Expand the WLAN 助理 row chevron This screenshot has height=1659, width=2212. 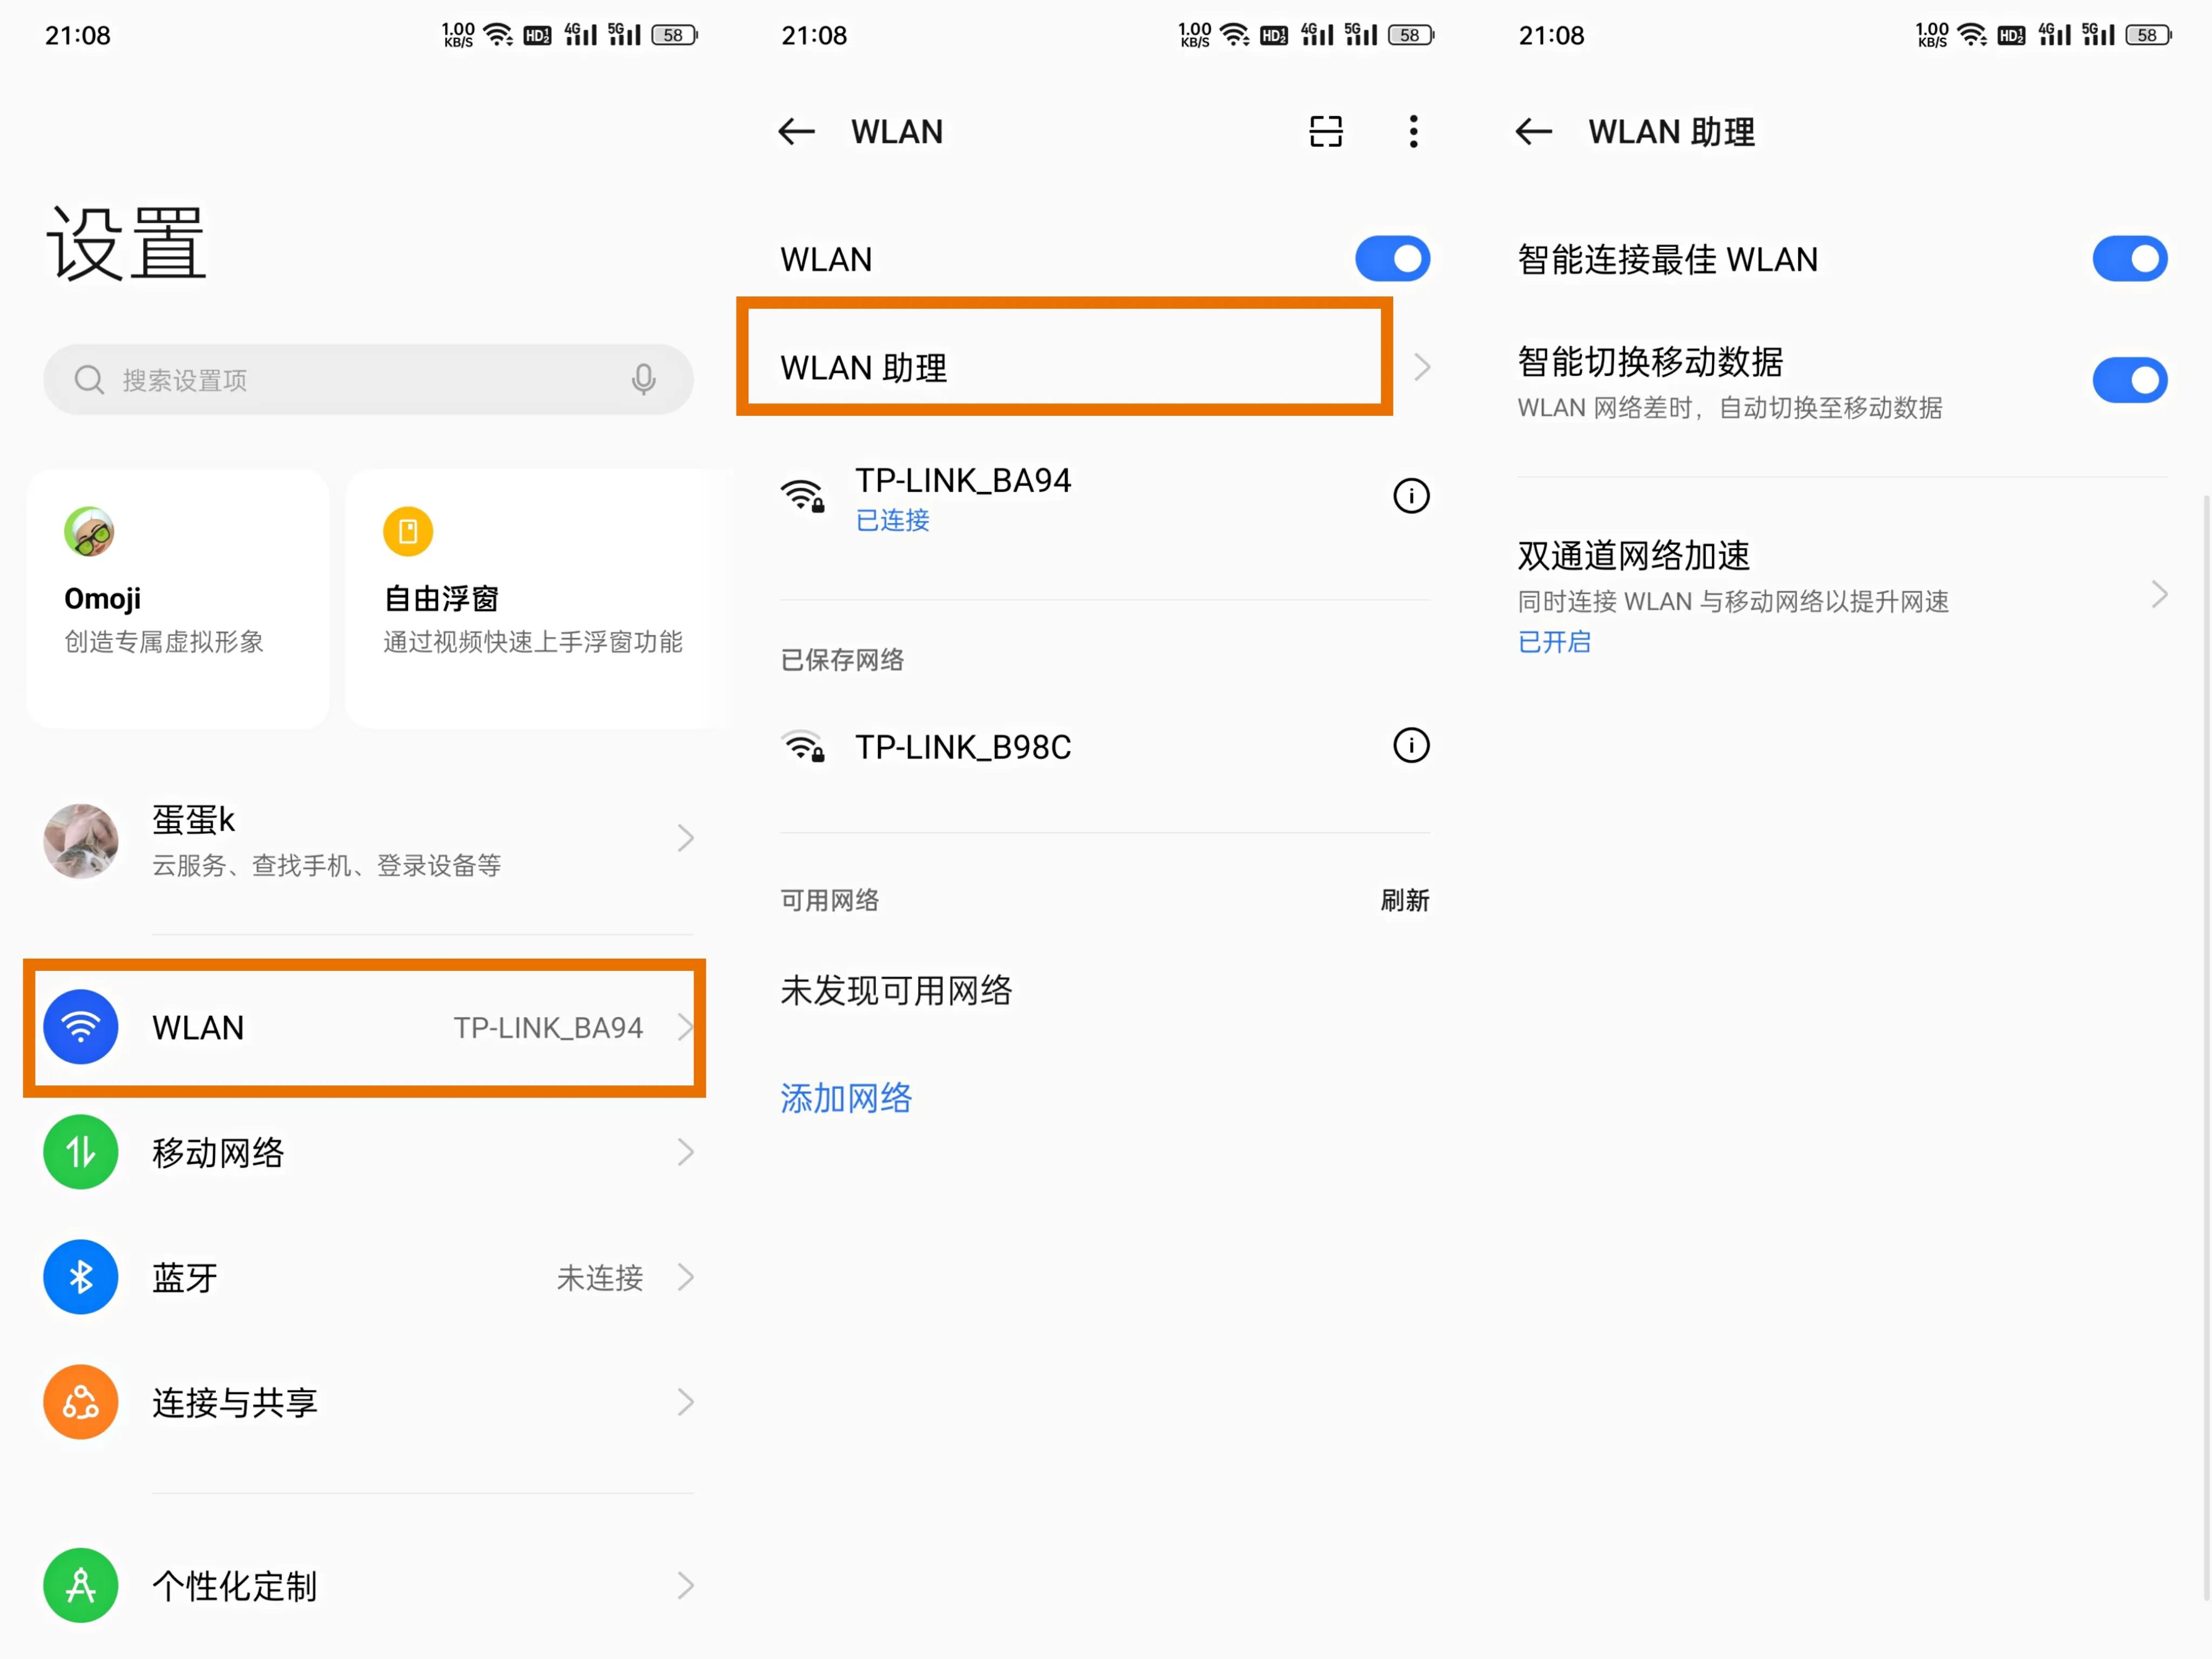pos(1423,367)
